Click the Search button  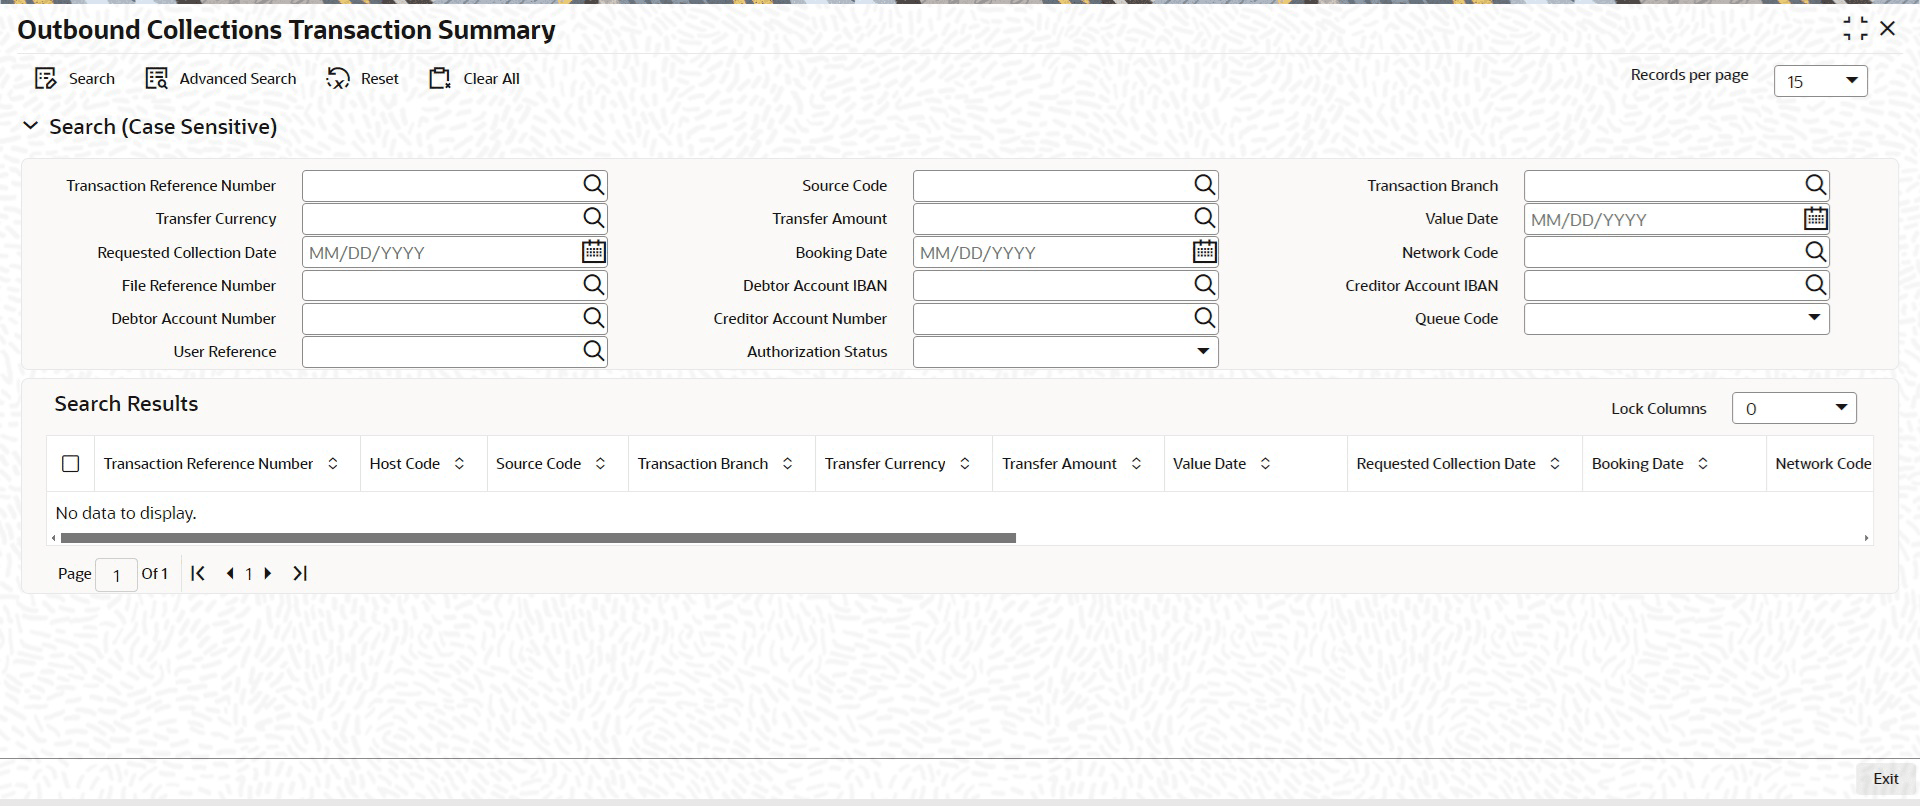75,79
